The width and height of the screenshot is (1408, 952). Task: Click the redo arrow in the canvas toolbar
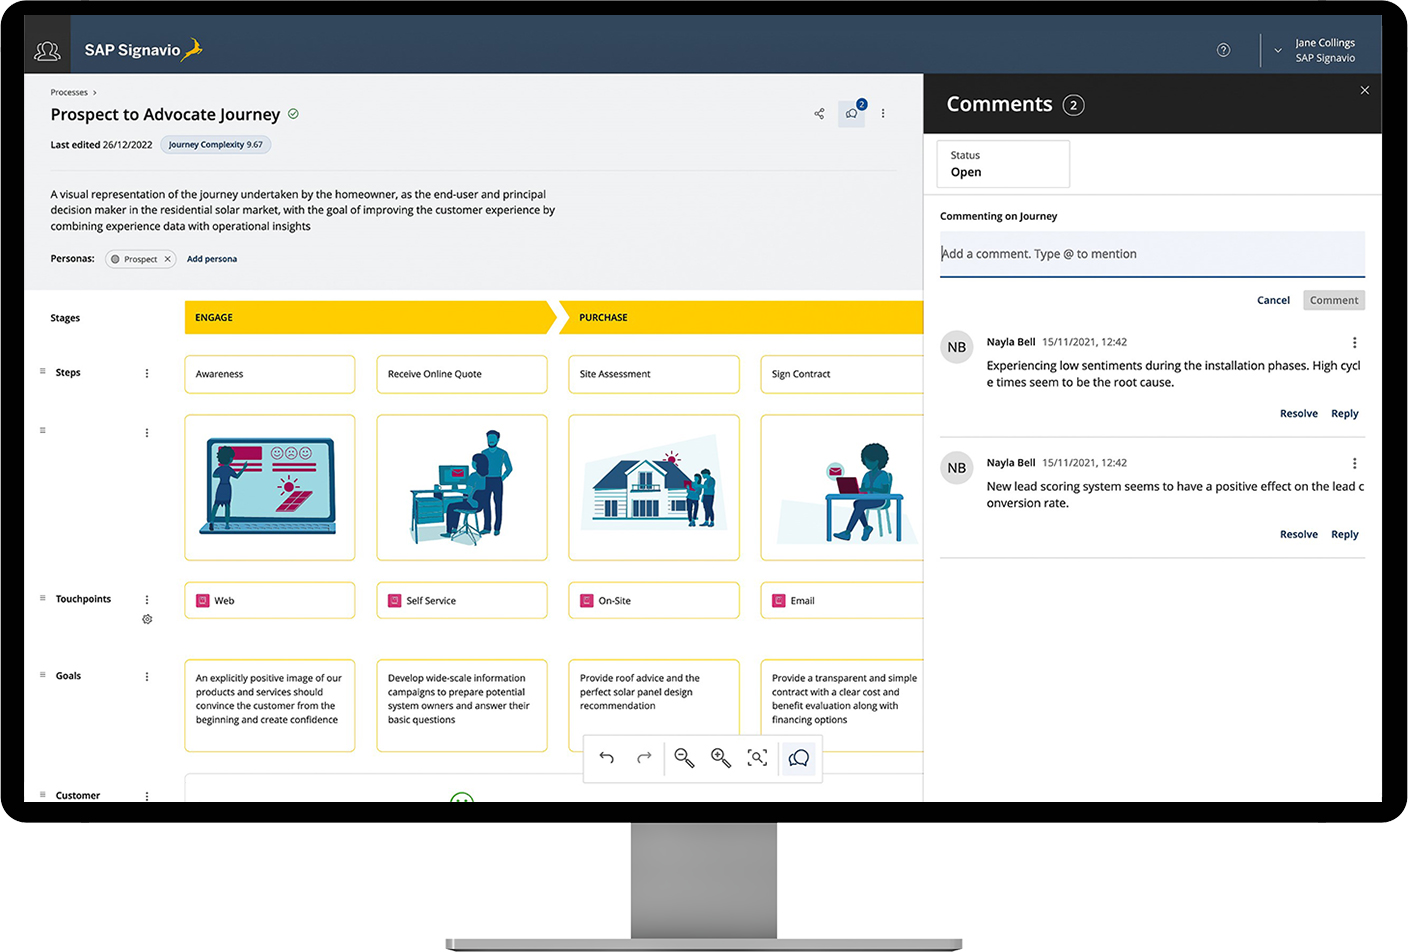coord(645,759)
